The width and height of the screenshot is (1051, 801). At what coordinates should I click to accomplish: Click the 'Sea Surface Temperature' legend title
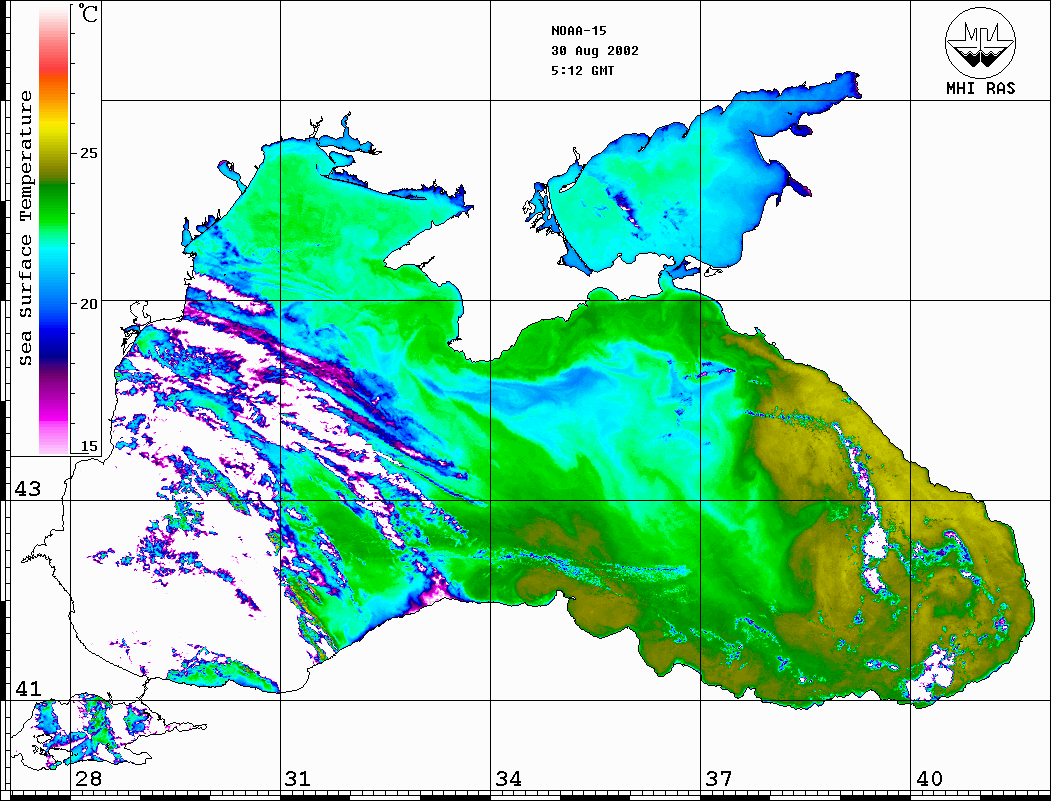(x=25, y=229)
